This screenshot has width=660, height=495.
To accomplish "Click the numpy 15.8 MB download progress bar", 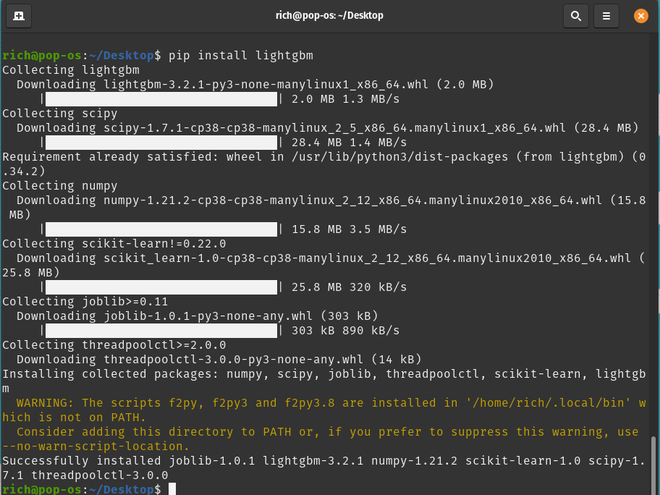I will [161, 229].
